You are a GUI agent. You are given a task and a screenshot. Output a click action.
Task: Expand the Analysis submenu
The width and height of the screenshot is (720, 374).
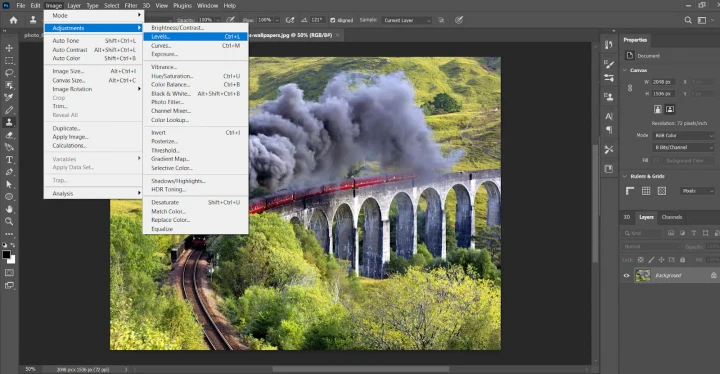[94, 193]
